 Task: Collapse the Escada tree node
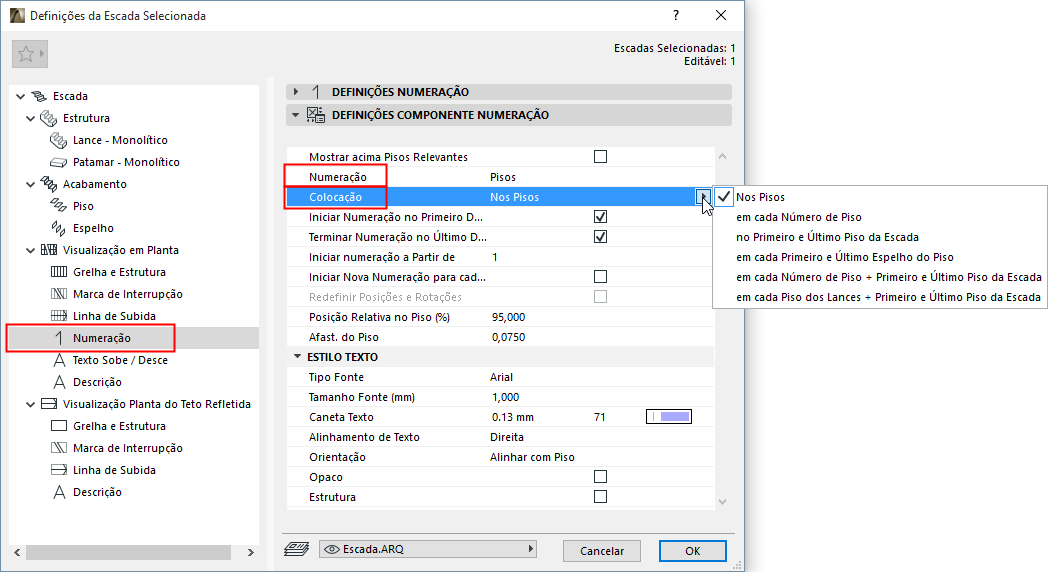(21, 97)
